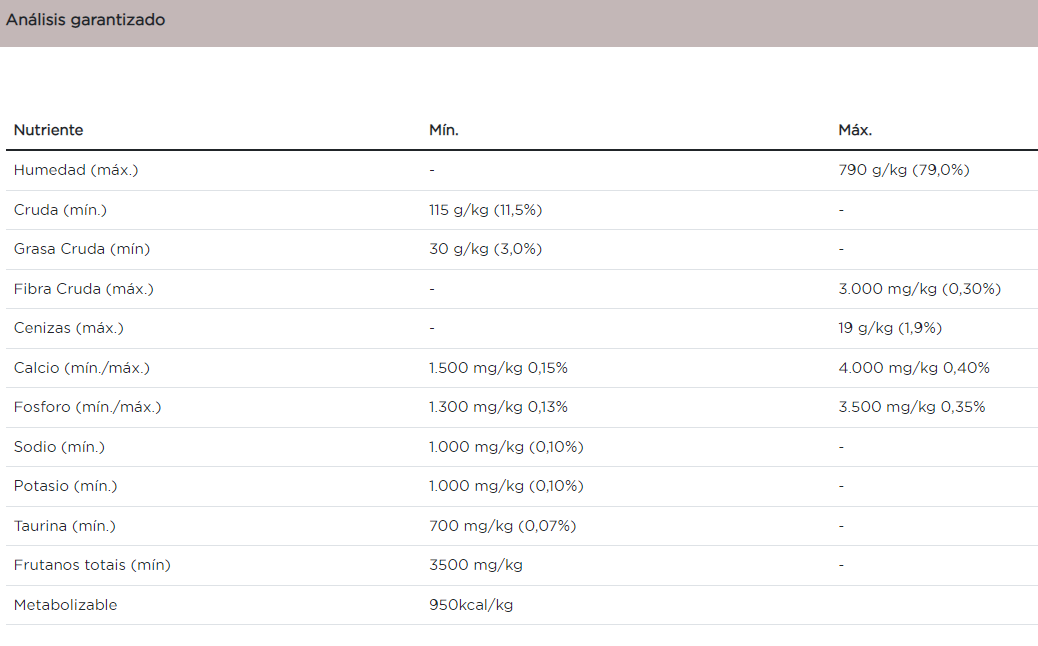Click the Taurina 700 mg/kg (0,07%) value
The height and width of the screenshot is (646, 1038).
tap(502, 526)
